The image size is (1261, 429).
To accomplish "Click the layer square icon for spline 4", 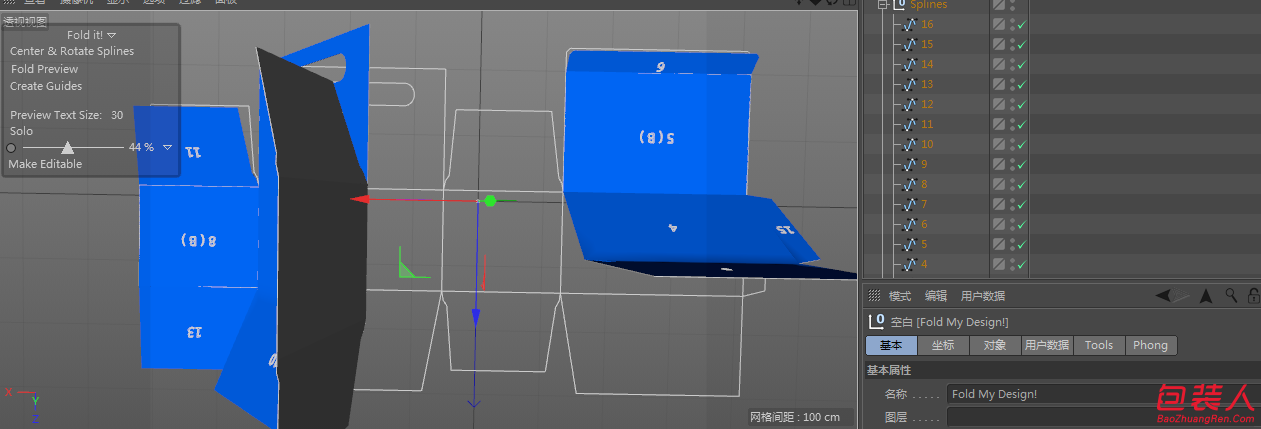I will [x=998, y=265].
